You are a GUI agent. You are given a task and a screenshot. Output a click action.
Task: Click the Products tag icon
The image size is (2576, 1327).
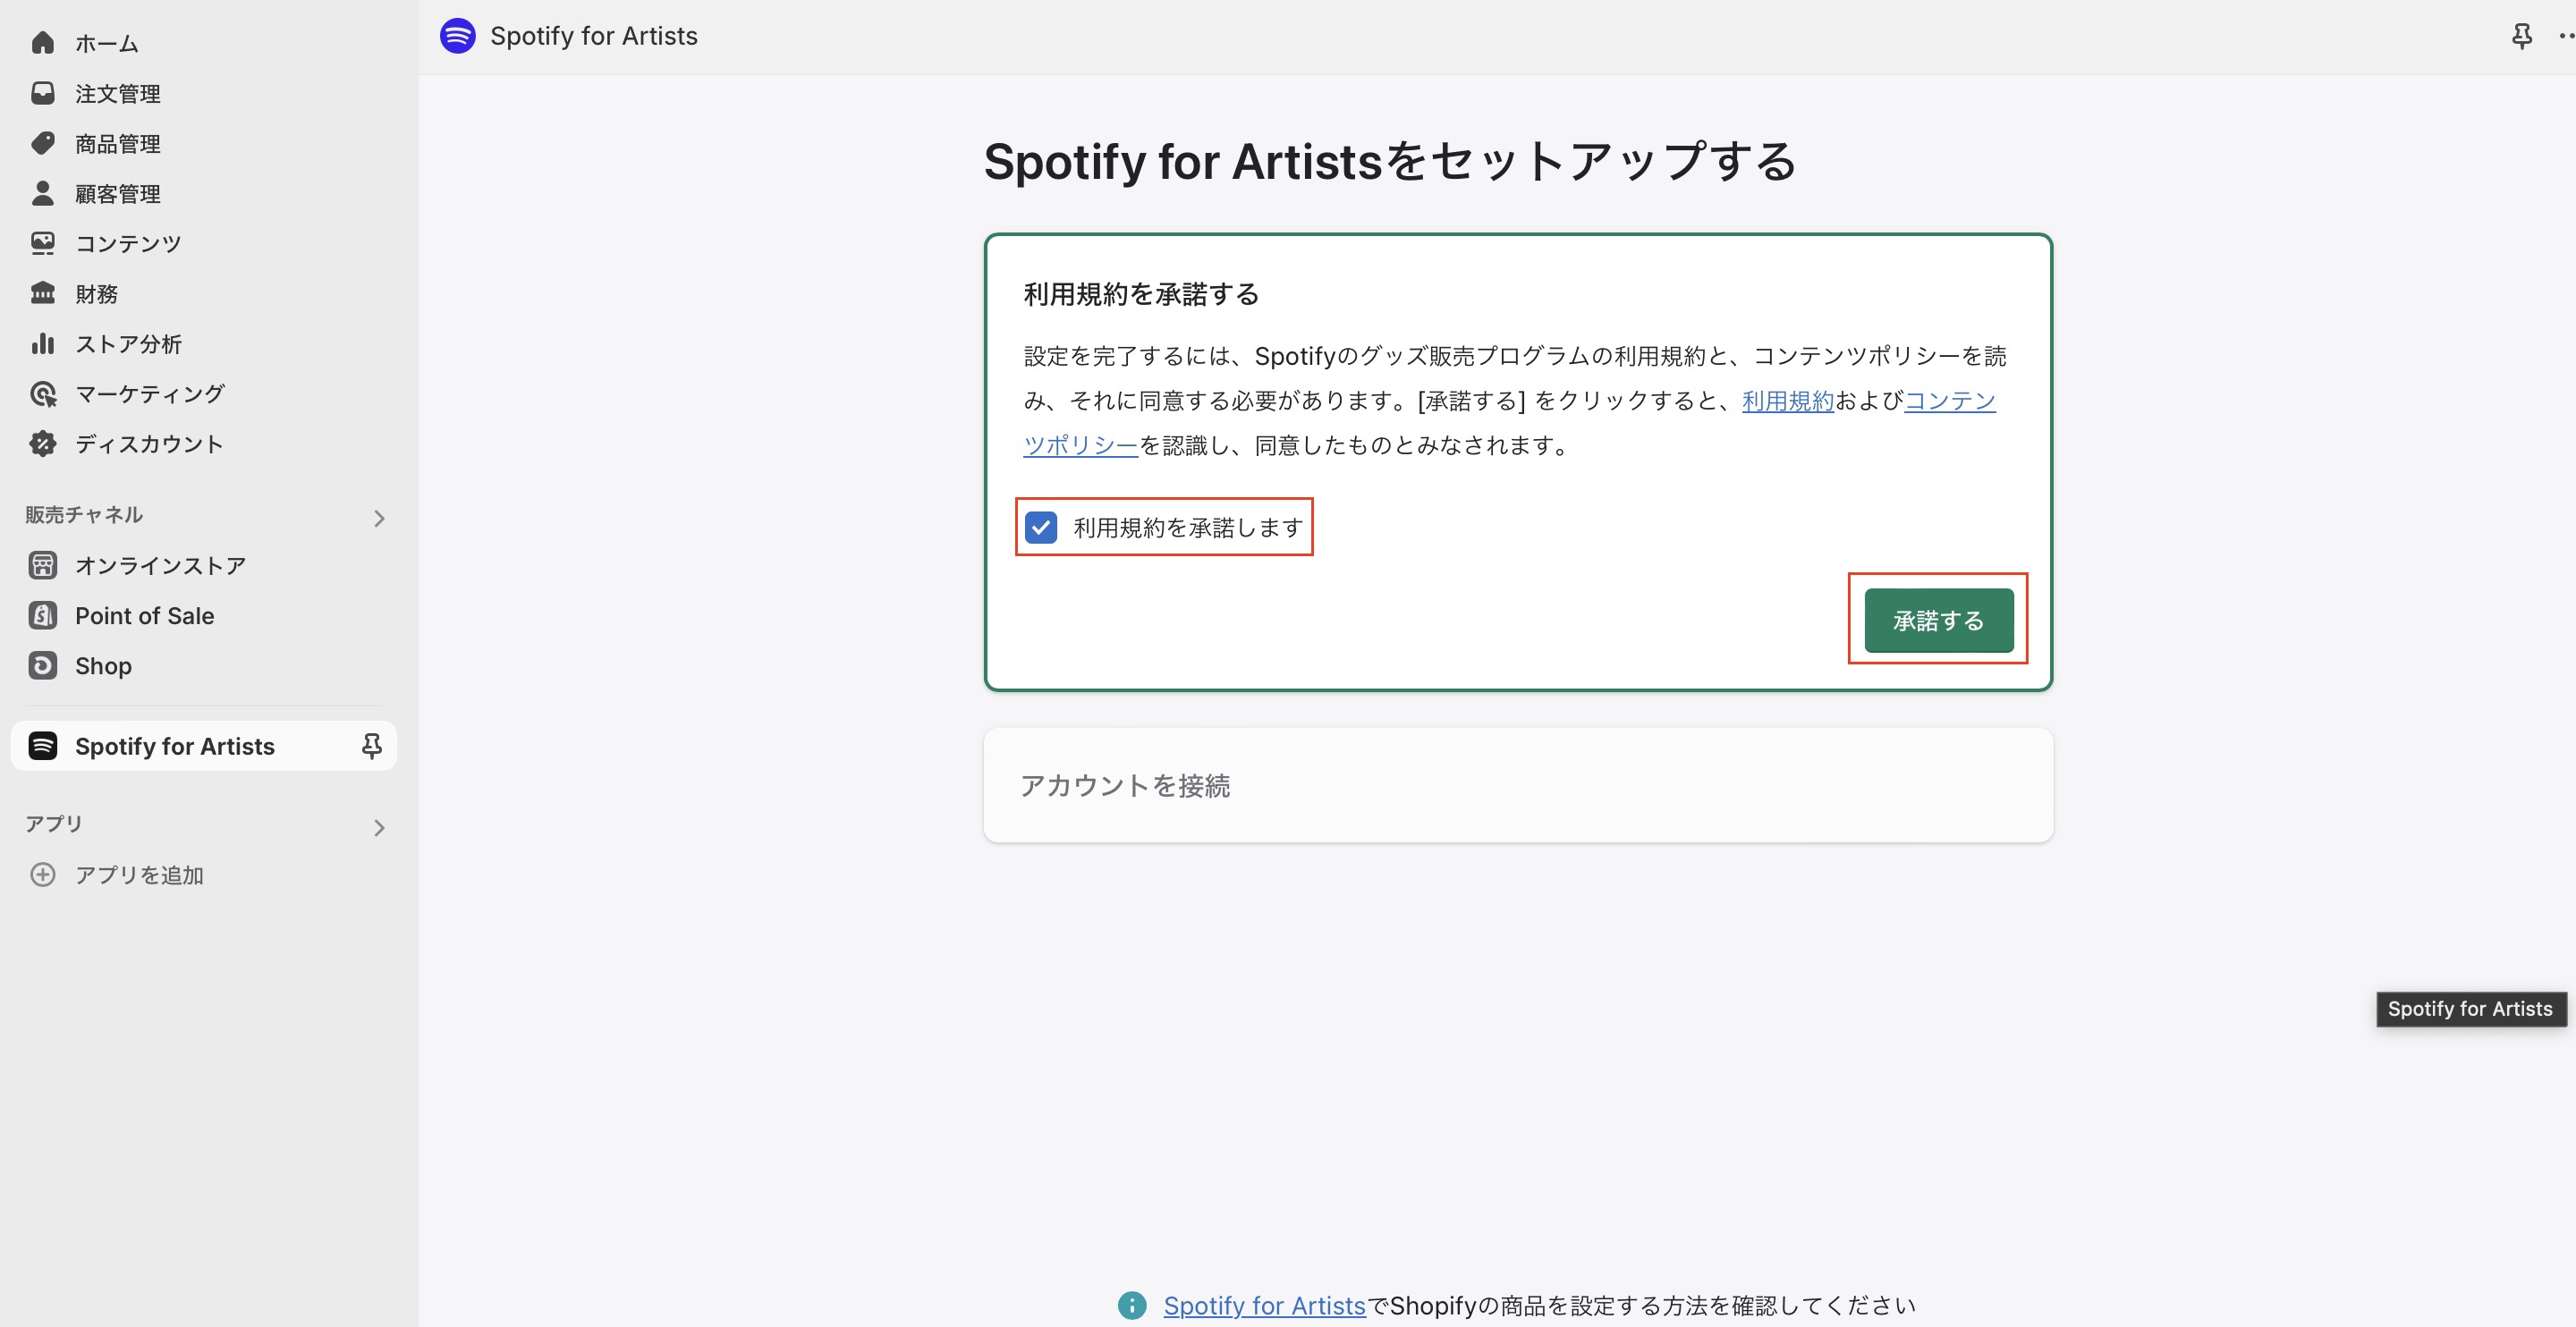pyautogui.click(x=42, y=143)
